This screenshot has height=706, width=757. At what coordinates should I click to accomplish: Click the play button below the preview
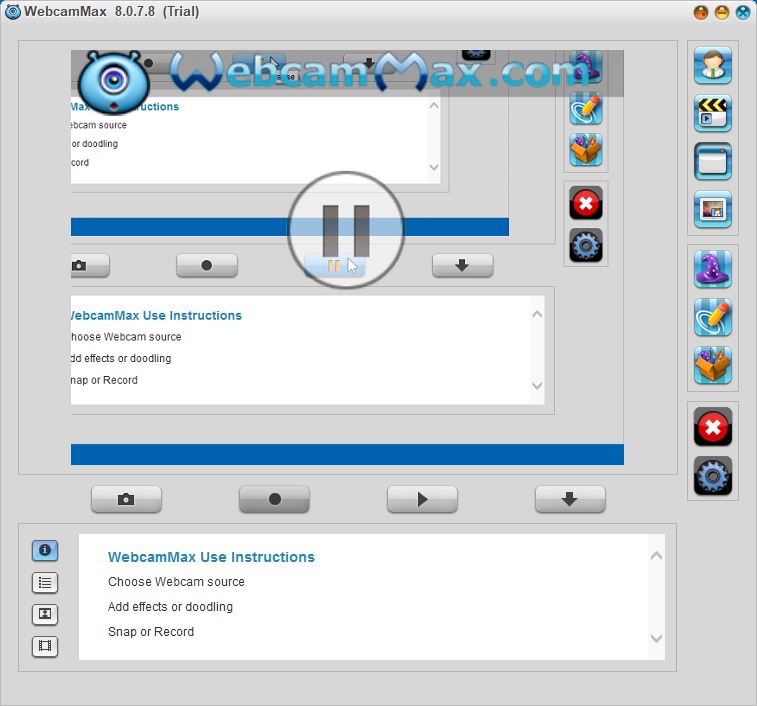[x=422, y=499]
